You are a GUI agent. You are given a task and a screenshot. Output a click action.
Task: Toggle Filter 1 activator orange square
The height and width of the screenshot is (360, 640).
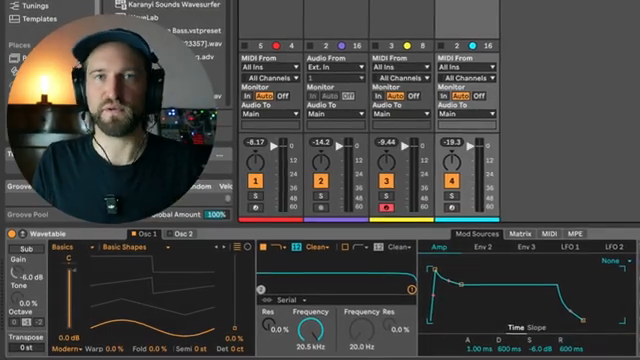(263, 247)
